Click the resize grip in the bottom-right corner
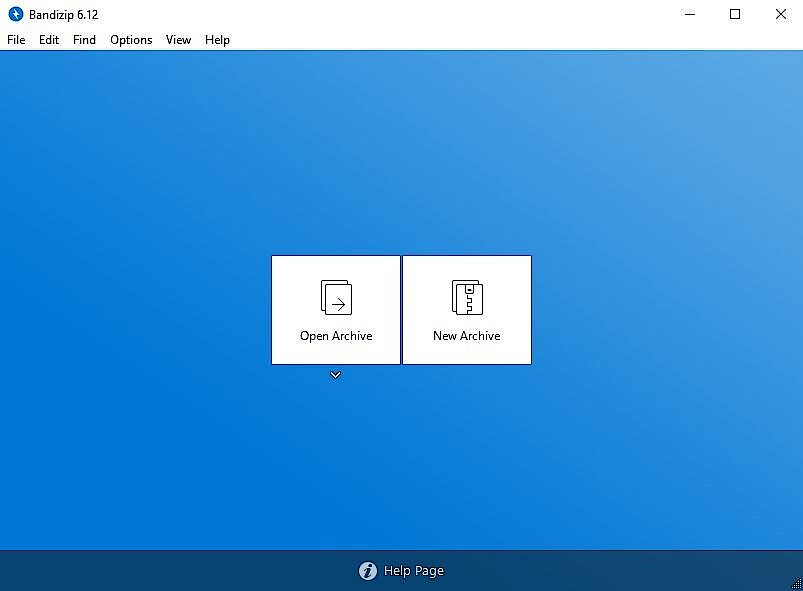Screen dimensions: 803x591 pos(796,585)
